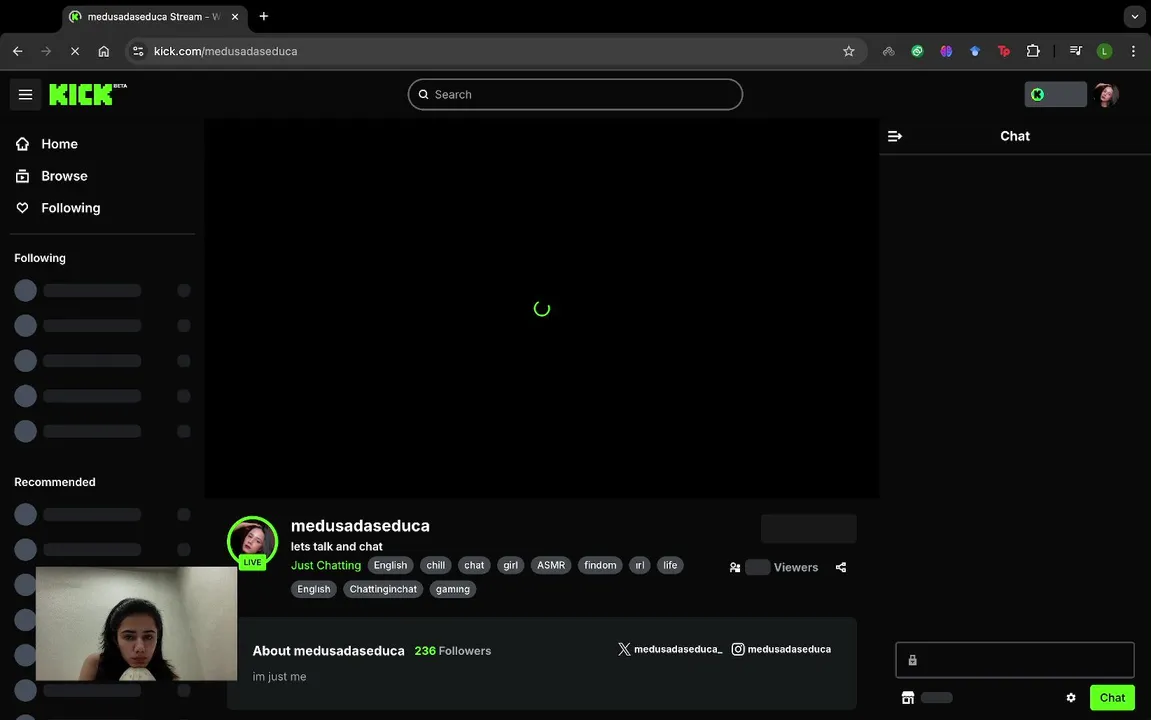Click the streamer's LIVE avatar

tap(253, 542)
